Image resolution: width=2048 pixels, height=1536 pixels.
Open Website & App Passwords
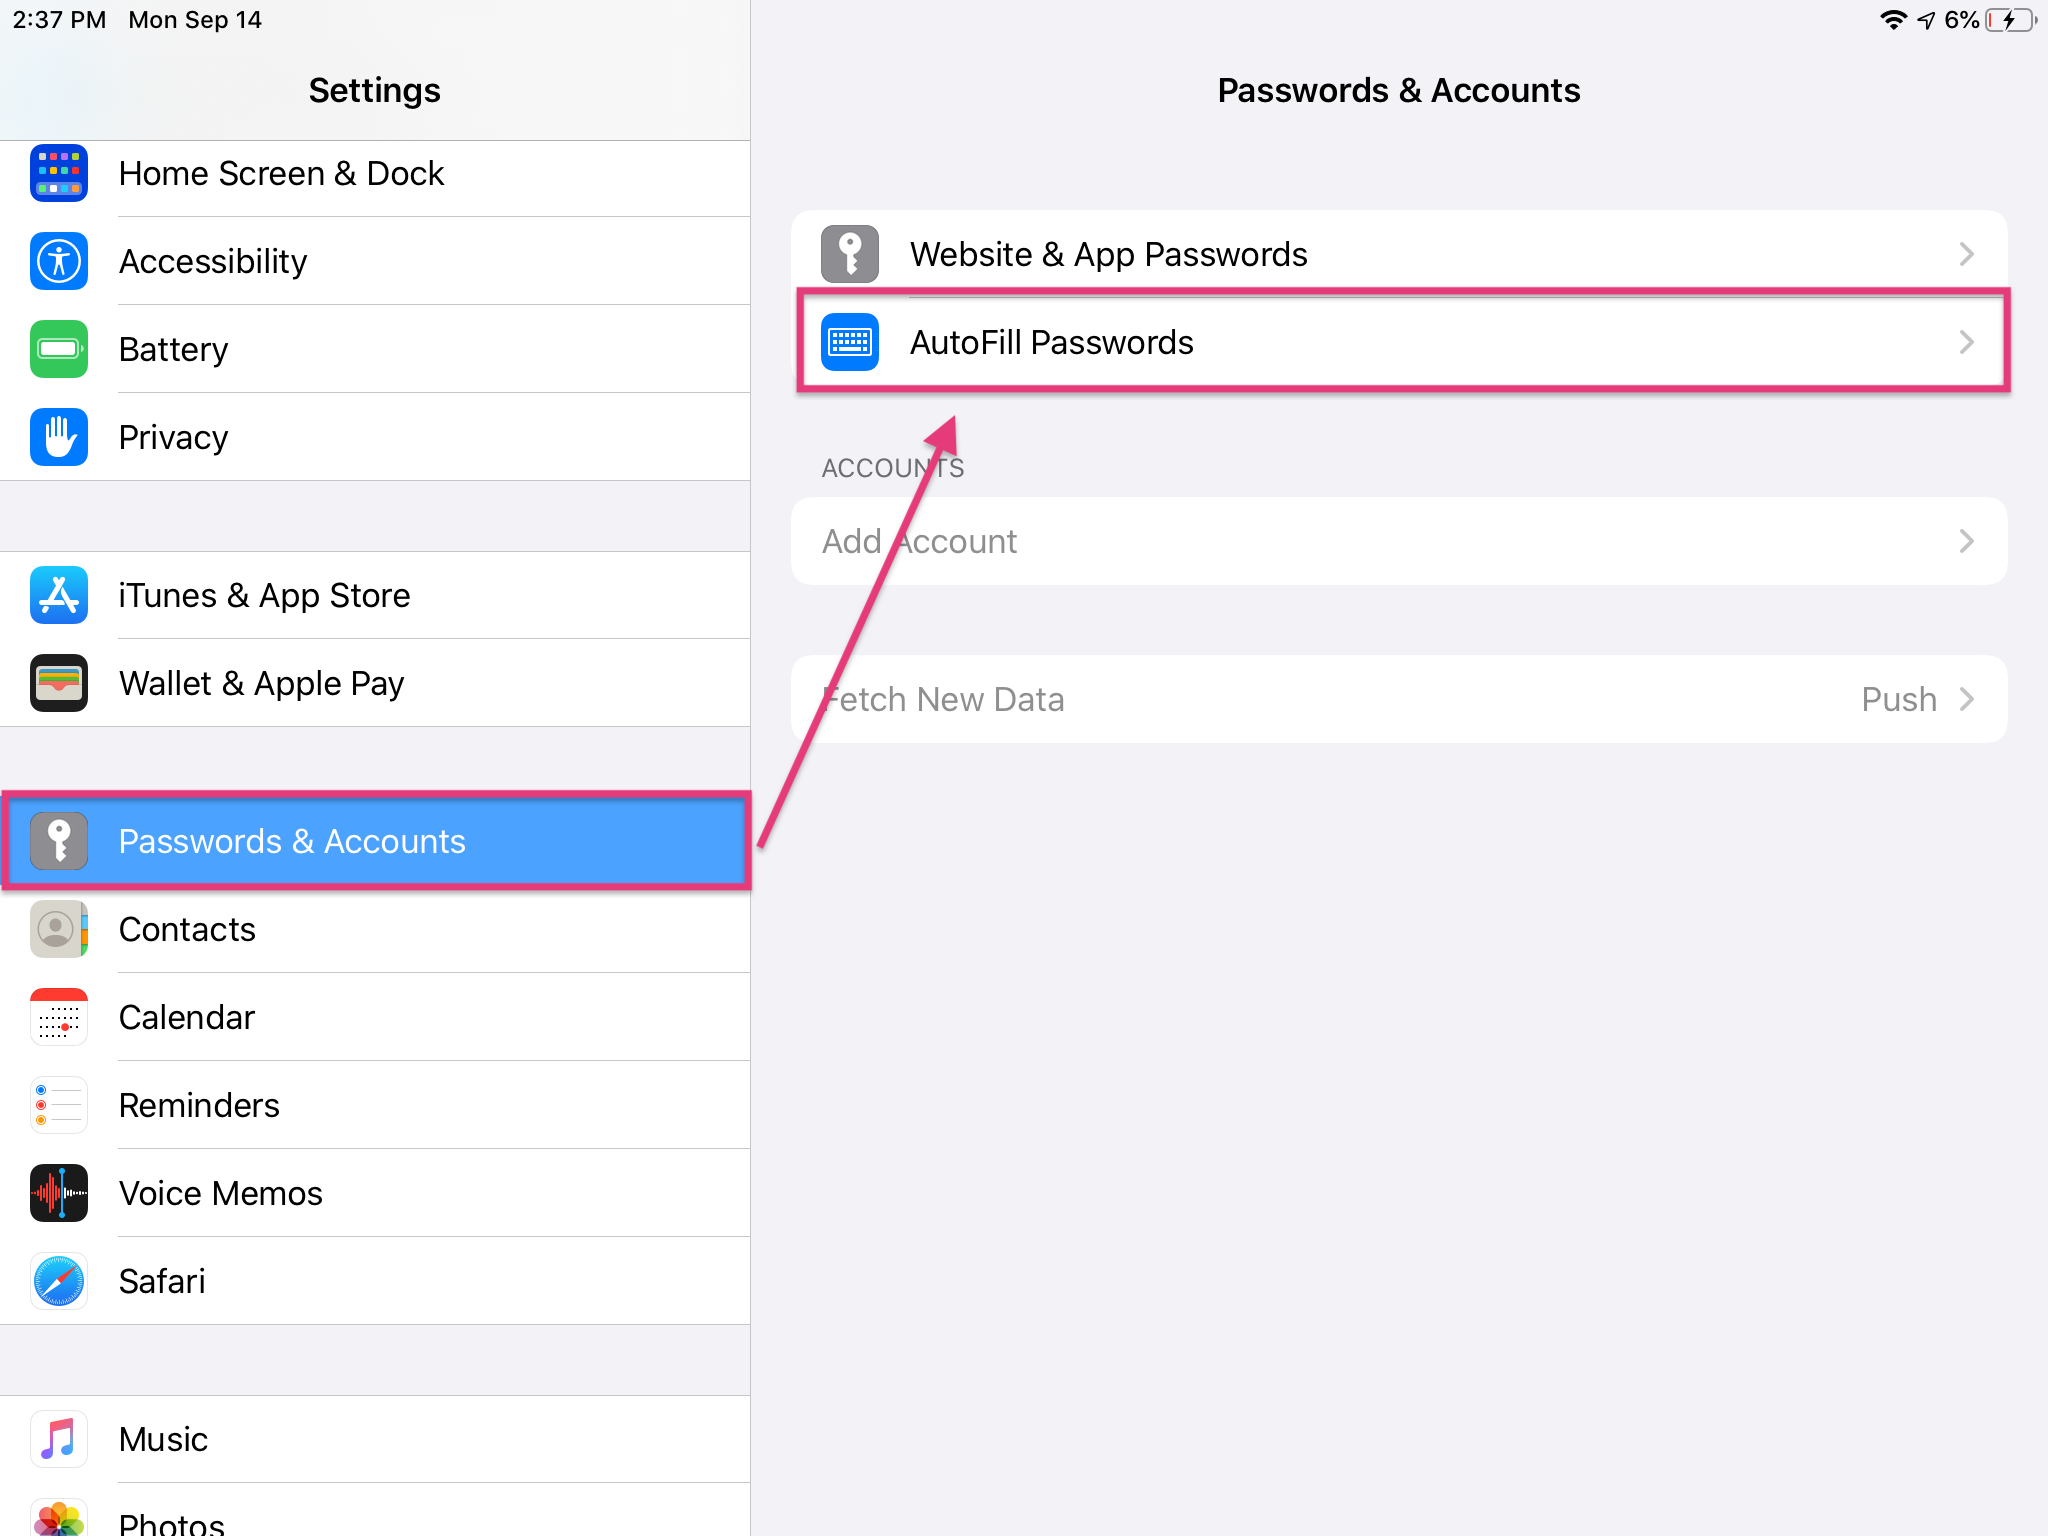coord(1399,254)
